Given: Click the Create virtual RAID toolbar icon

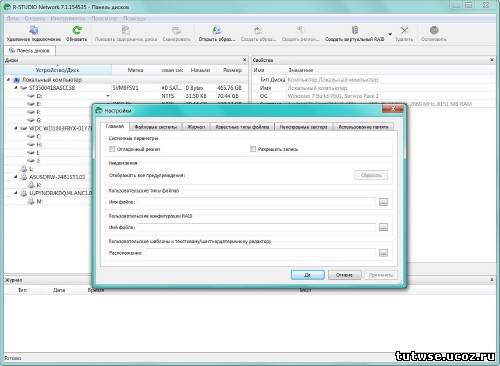Looking at the screenshot, I should pyautogui.click(x=355, y=30).
